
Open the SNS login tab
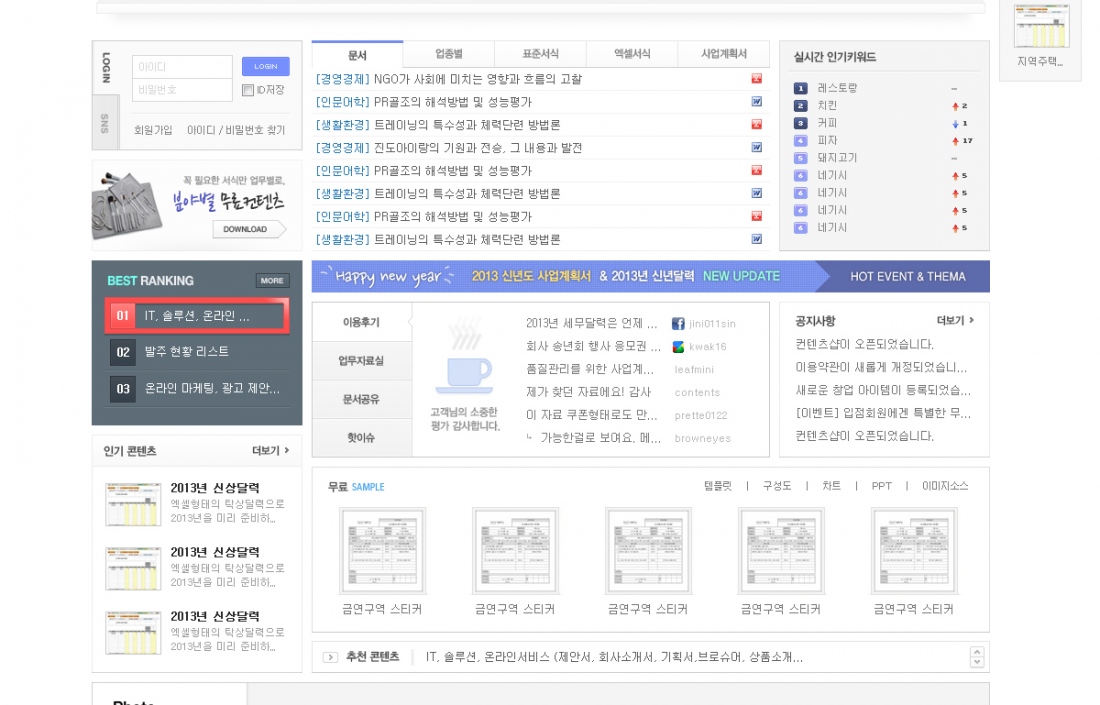point(105,123)
